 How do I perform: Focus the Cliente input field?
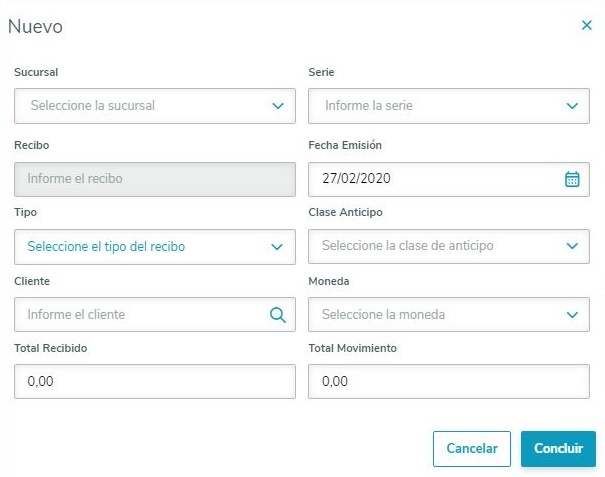click(140, 315)
